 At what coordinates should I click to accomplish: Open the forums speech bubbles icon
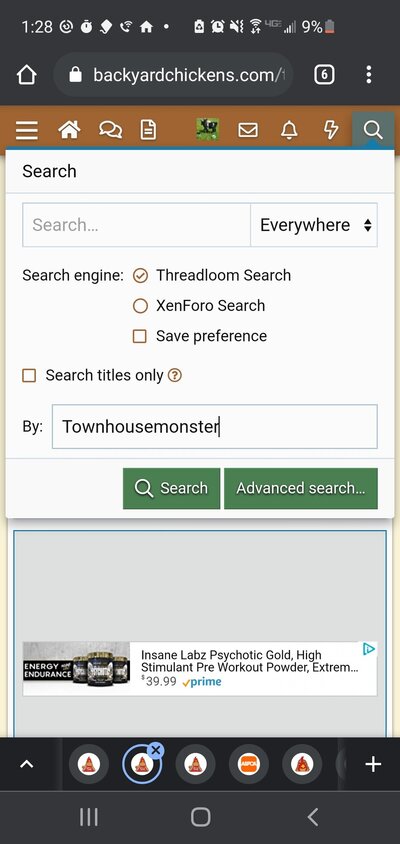point(110,130)
